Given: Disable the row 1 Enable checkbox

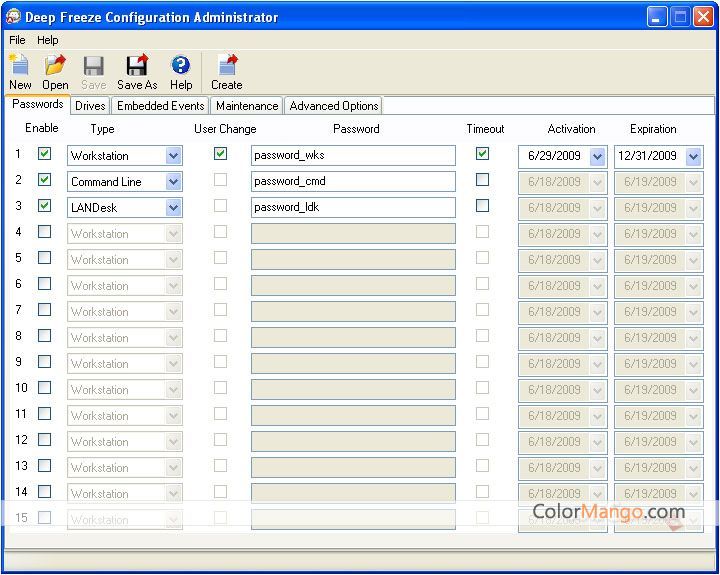Looking at the screenshot, I should 44,154.
